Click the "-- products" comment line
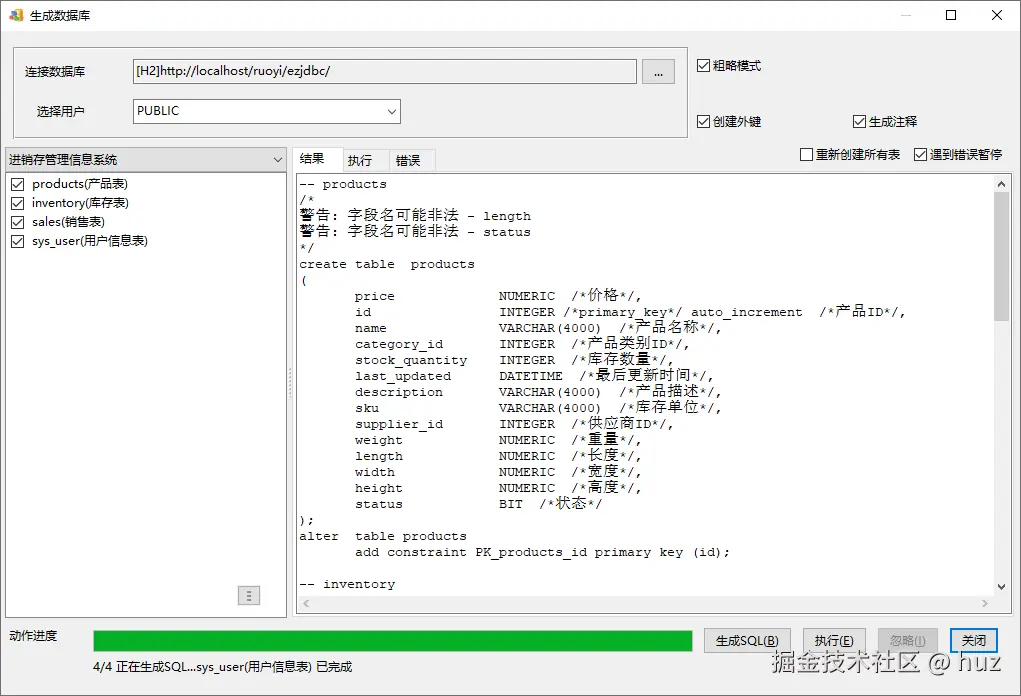 343,184
